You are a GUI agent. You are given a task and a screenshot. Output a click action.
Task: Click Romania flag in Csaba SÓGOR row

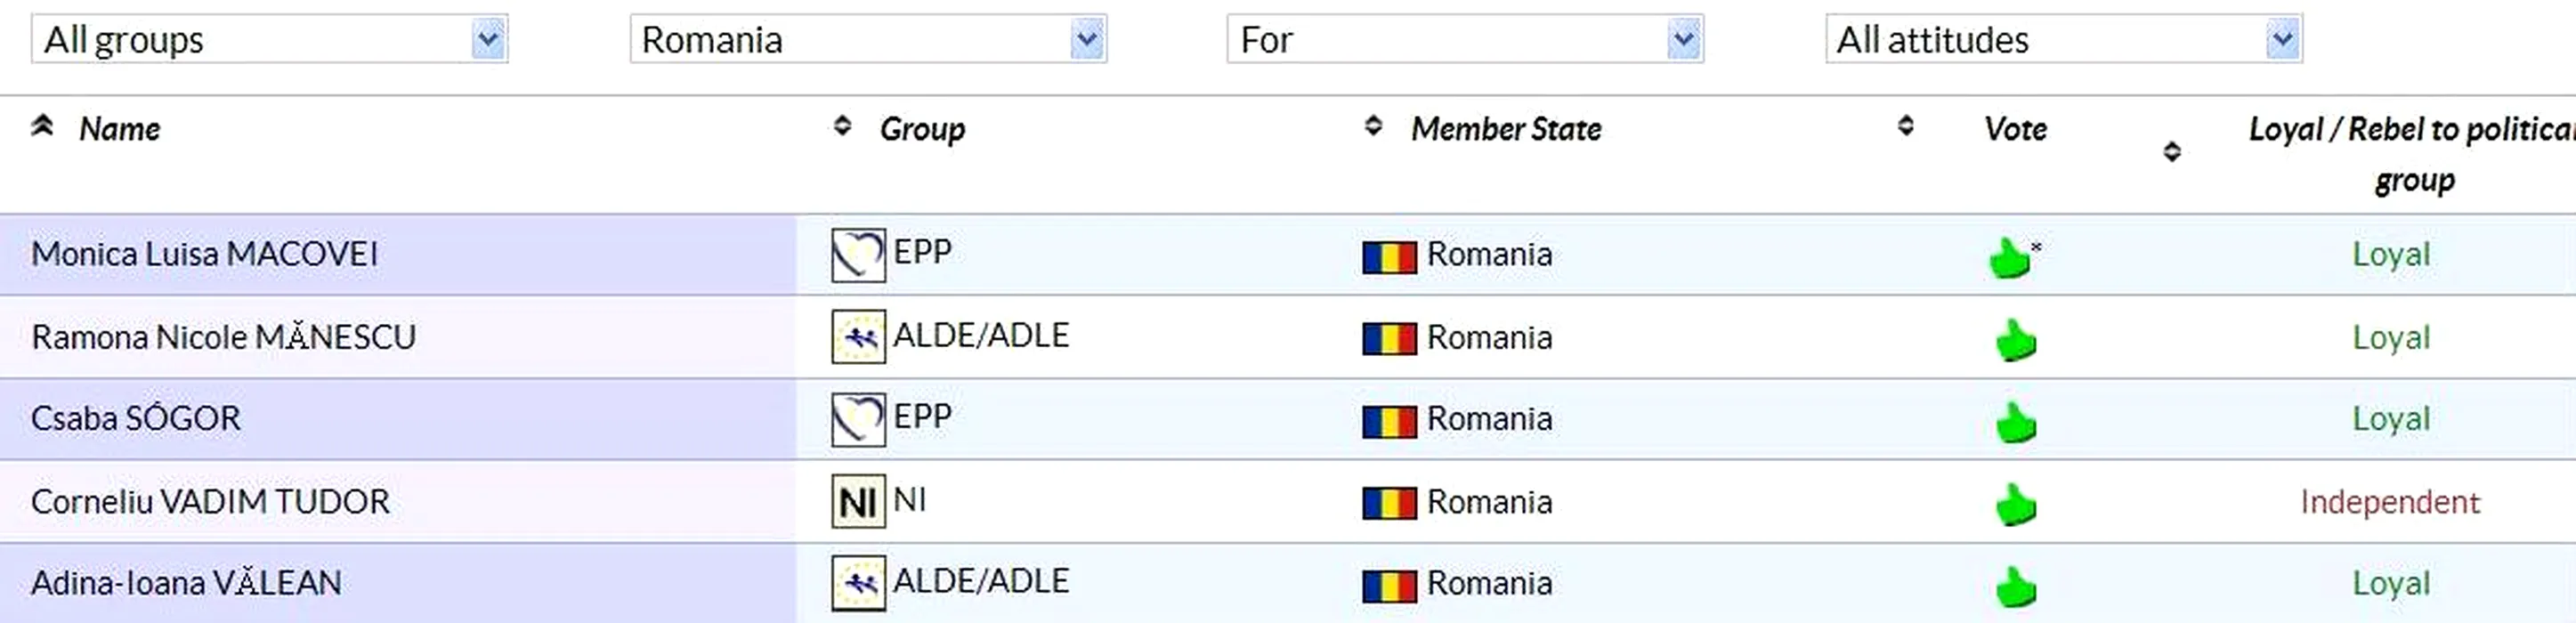[x=1389, y=421]
